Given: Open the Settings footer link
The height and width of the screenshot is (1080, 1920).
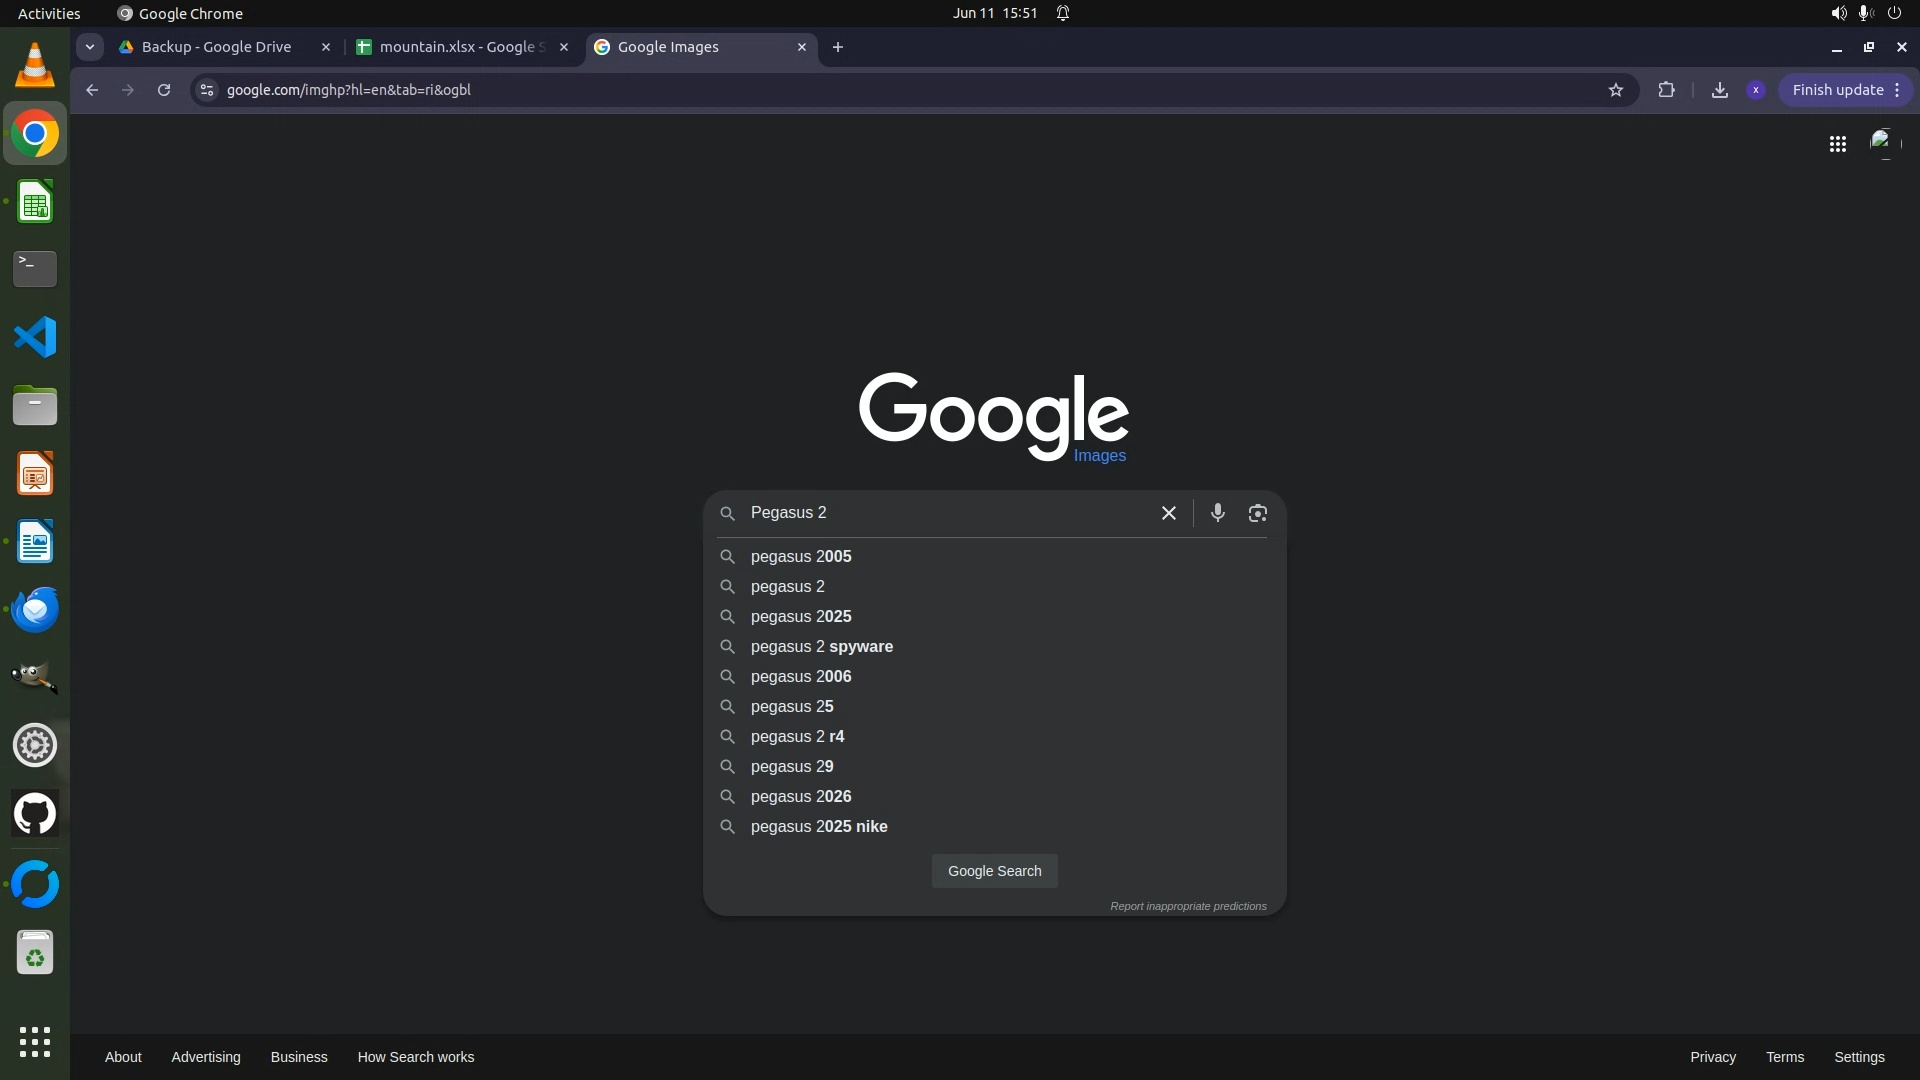Looking at the screenshot, I should click(x=1858, y=1057).
